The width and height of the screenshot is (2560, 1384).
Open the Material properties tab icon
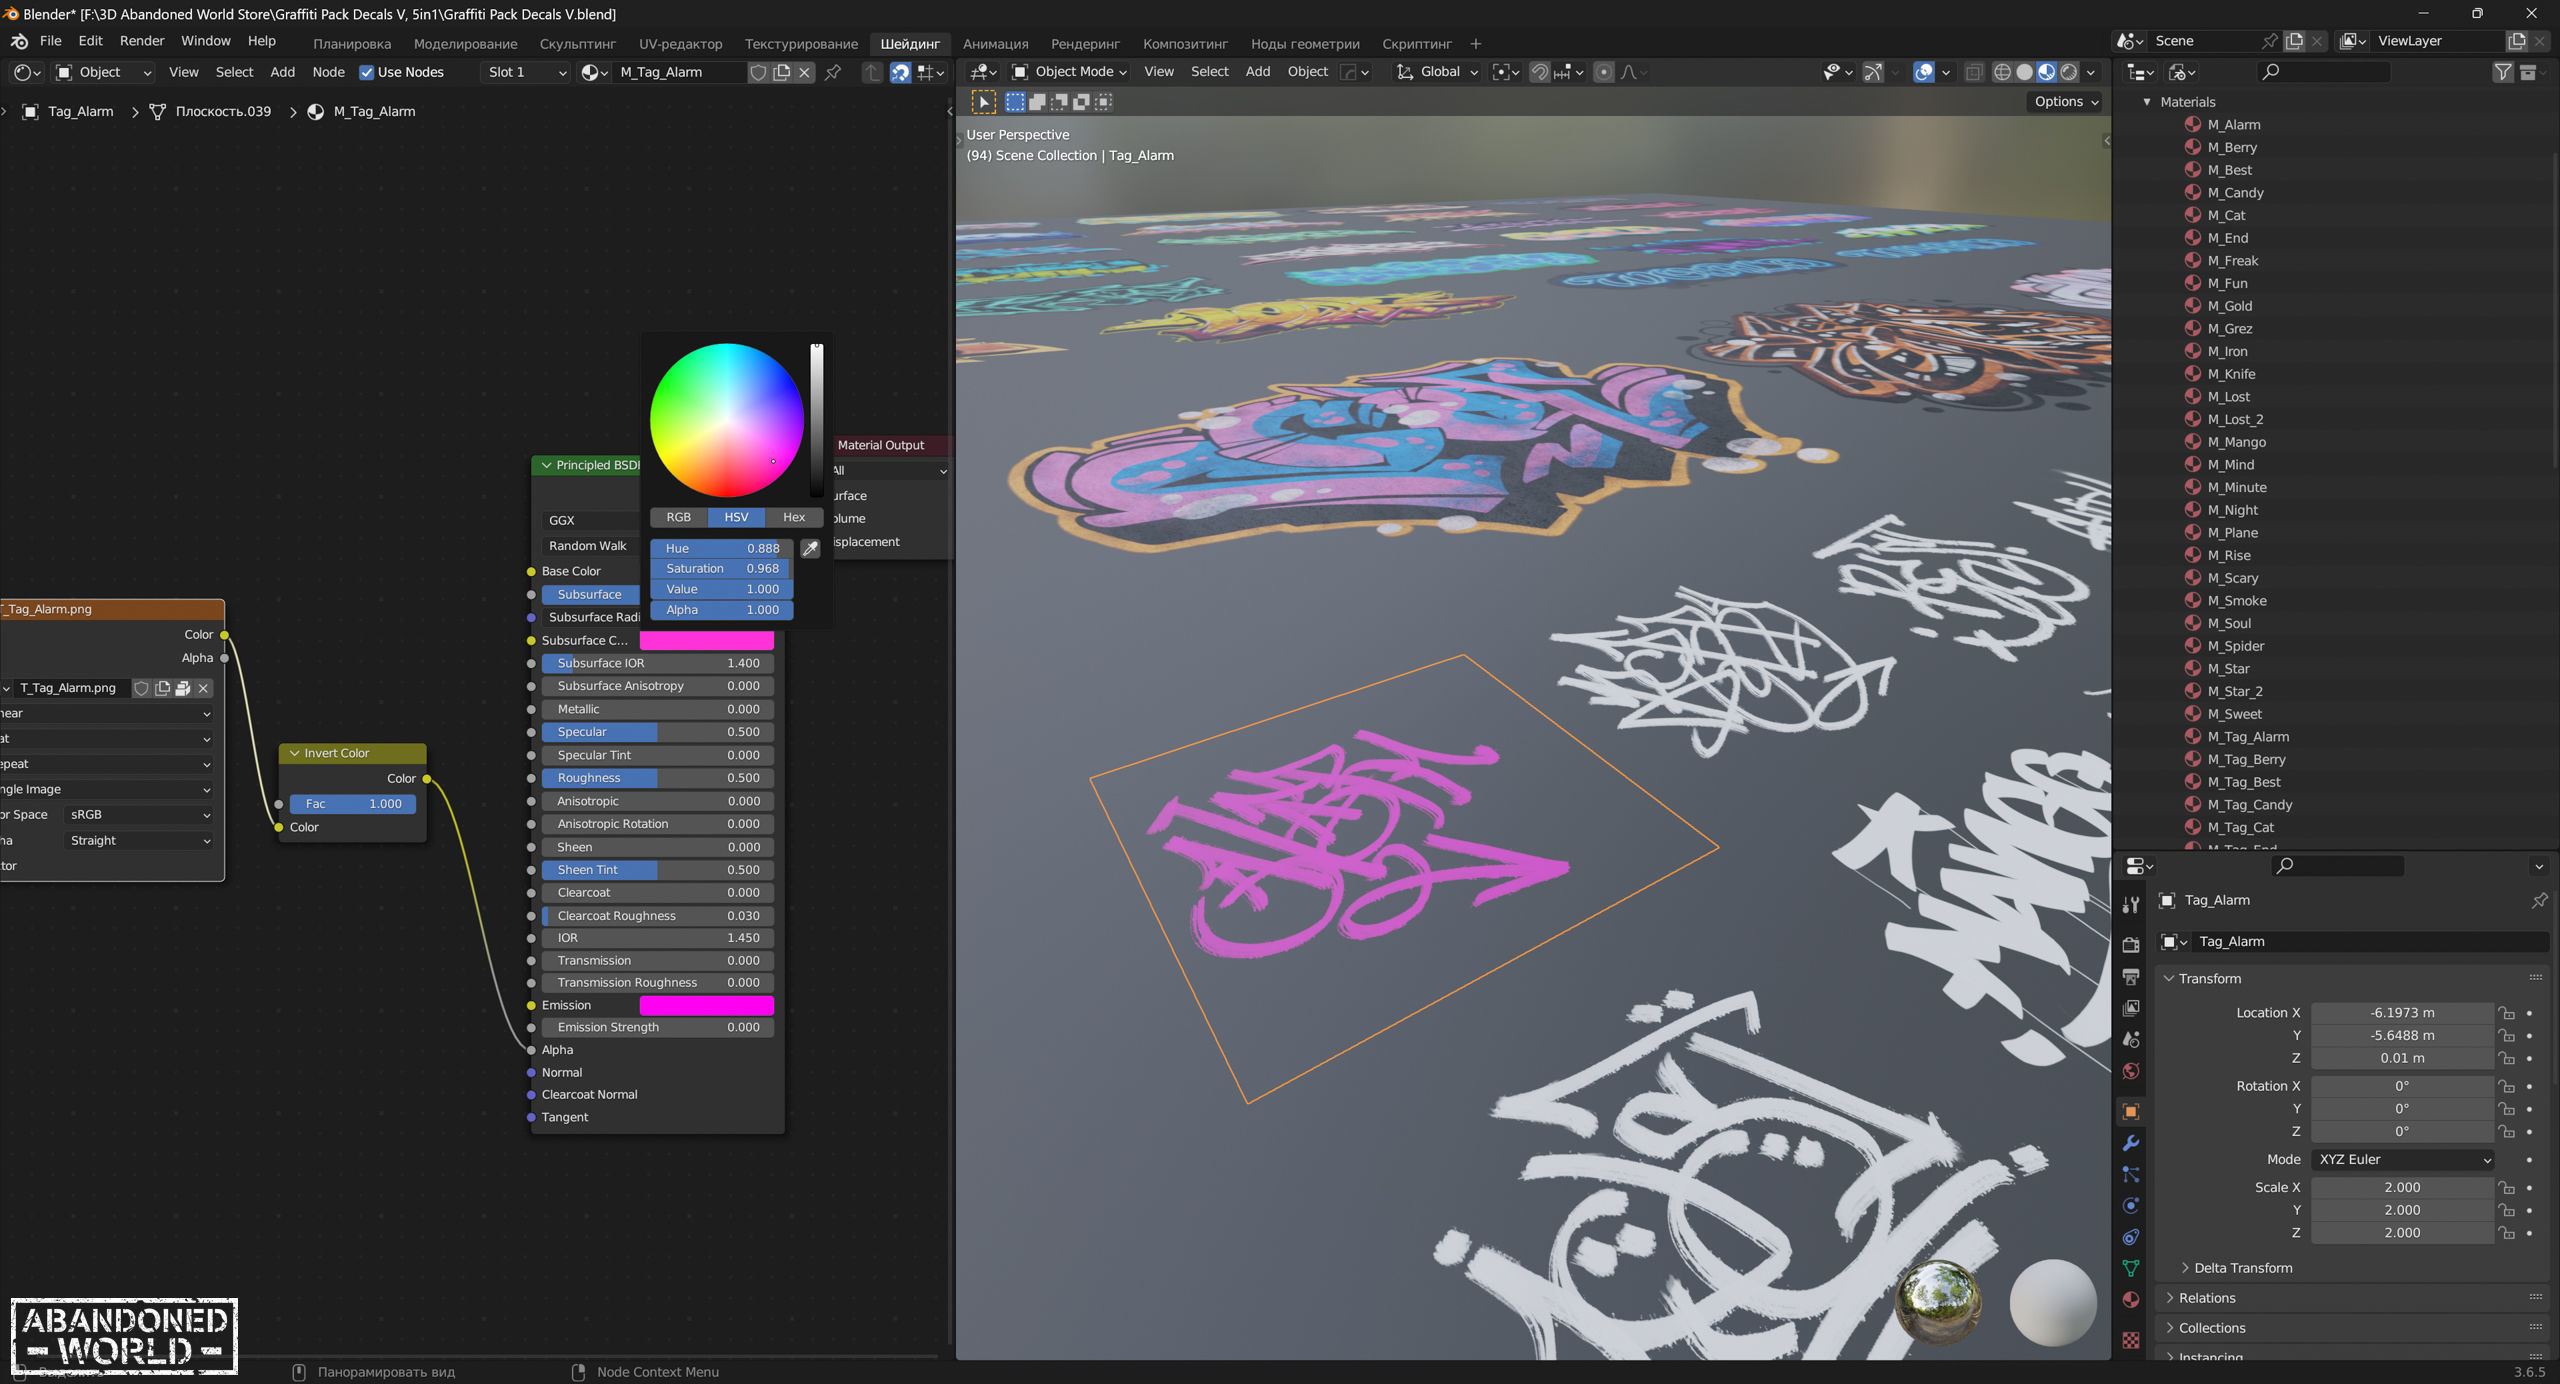click(2131, 1299)
